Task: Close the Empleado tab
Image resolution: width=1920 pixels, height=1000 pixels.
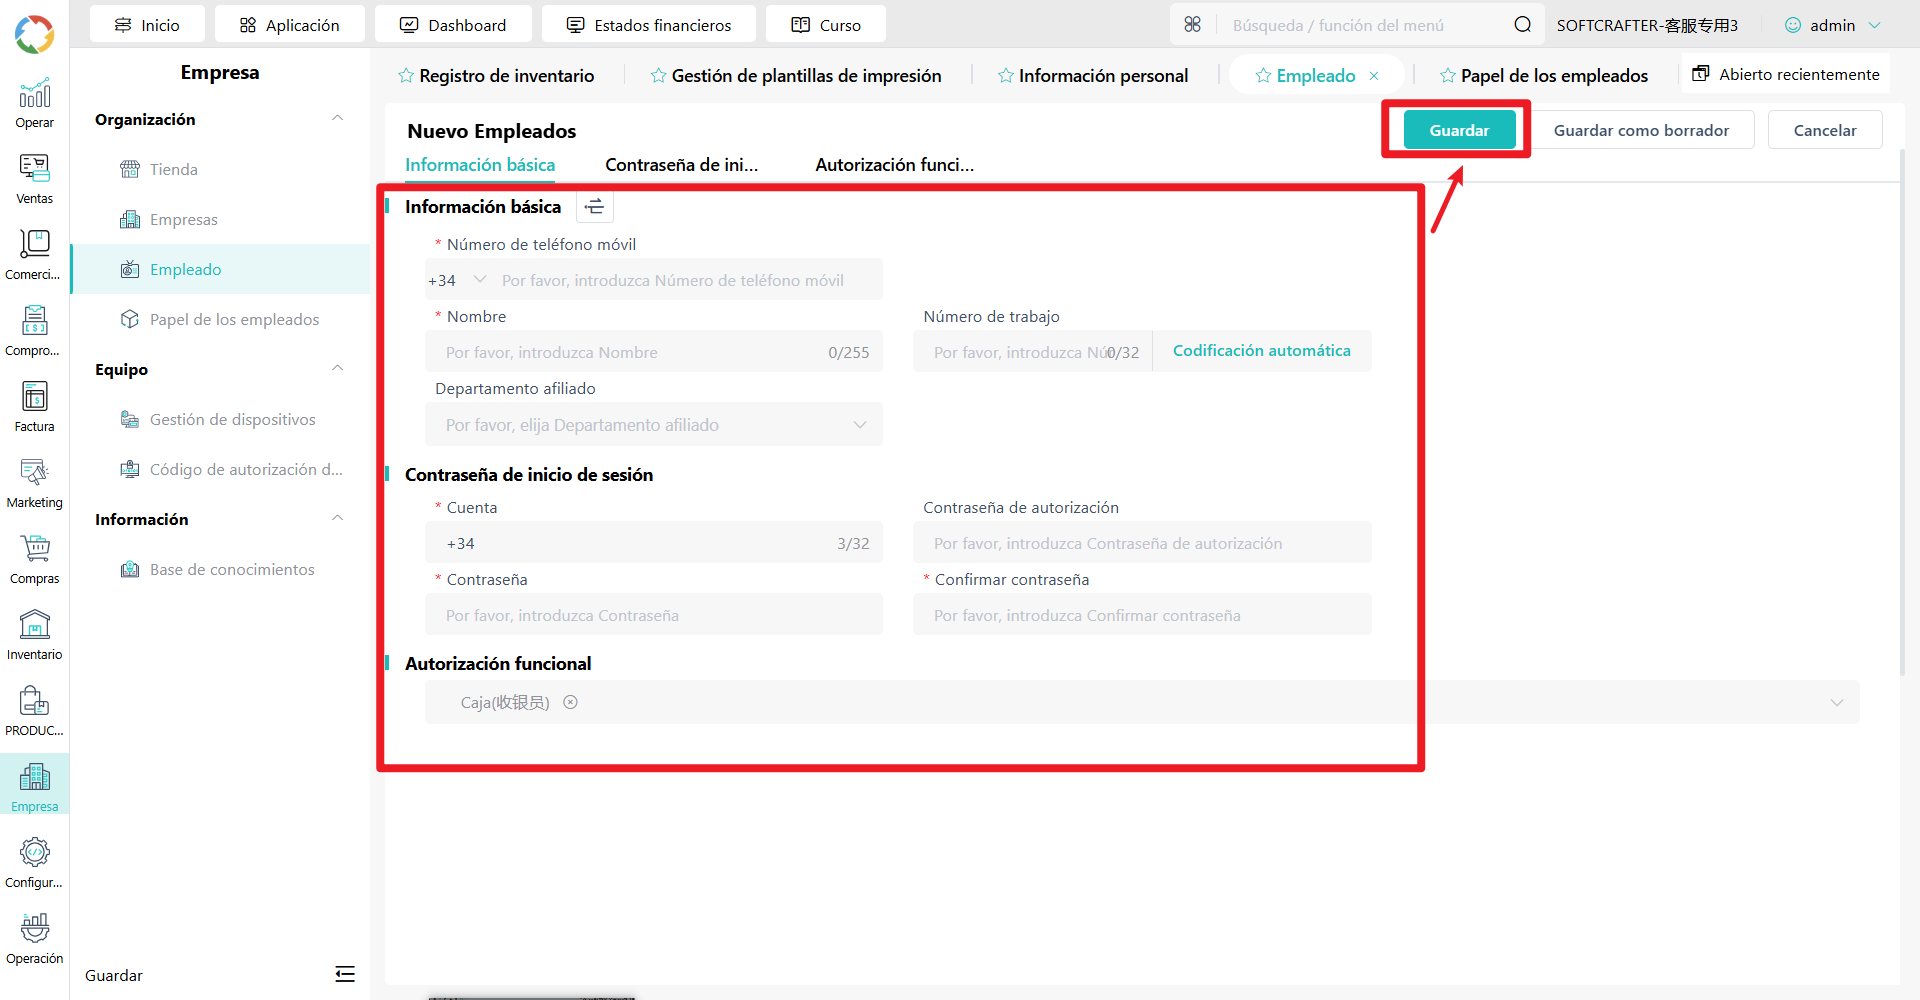Action: tap(1374, 76)
